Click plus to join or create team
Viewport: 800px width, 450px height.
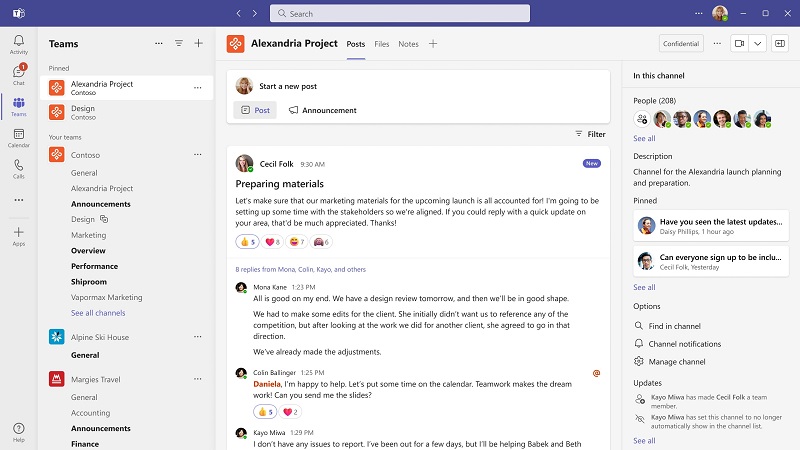click(x=198, y=43)
